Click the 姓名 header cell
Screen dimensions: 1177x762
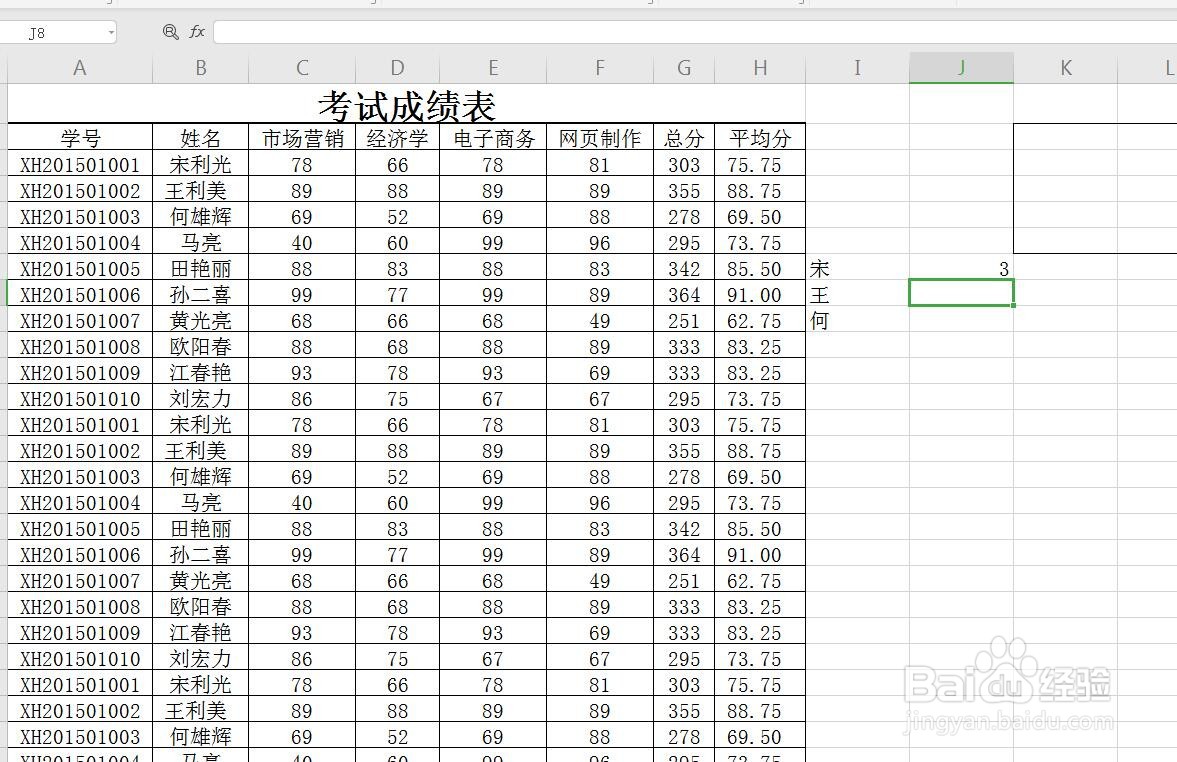tap(200, 138)
